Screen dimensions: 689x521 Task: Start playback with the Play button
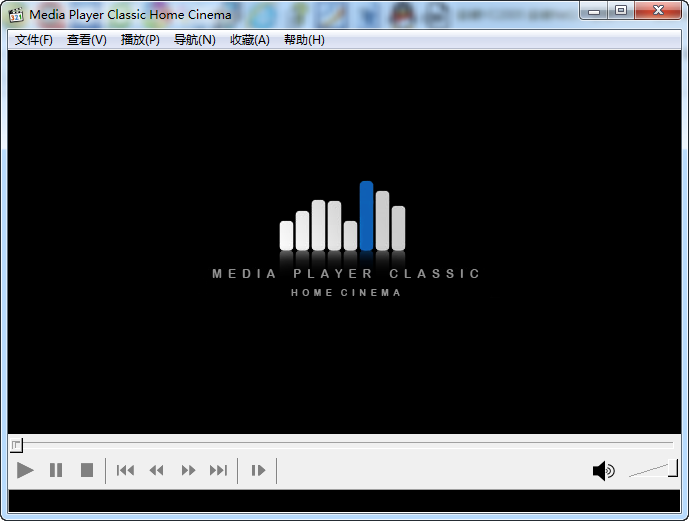[x=25, y=470]
